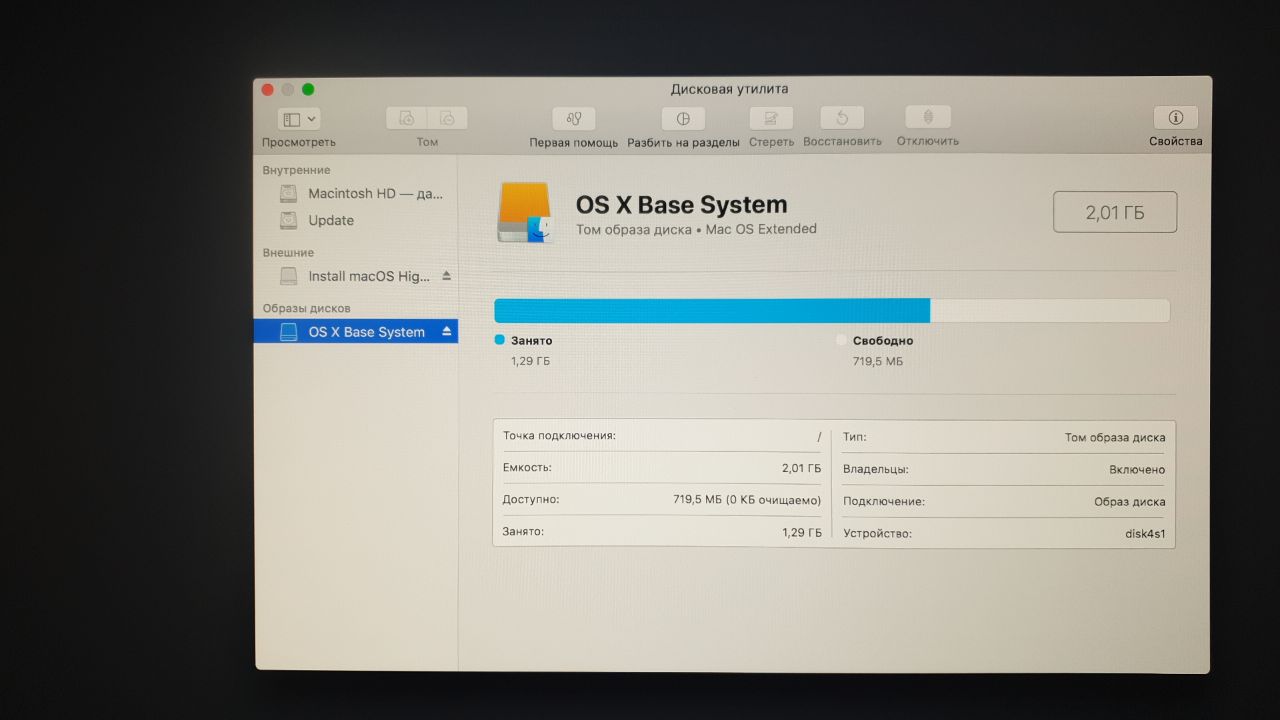The width and height of the screenshot is (1280, 720).
Task: Open the Просмотреть sidebar view dropdown
Action: (299, 119)
